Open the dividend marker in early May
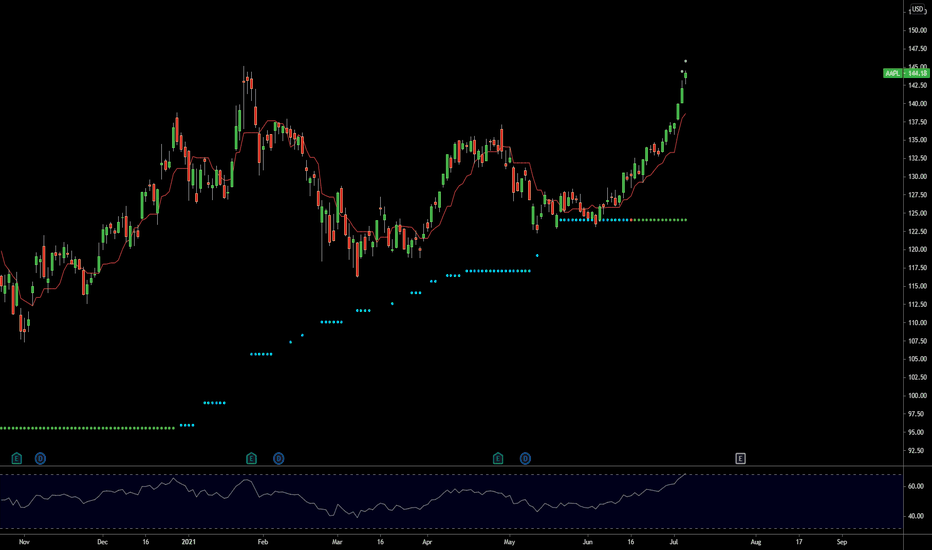Viewport: 932px width, 550px height. (x=525, y=458)
